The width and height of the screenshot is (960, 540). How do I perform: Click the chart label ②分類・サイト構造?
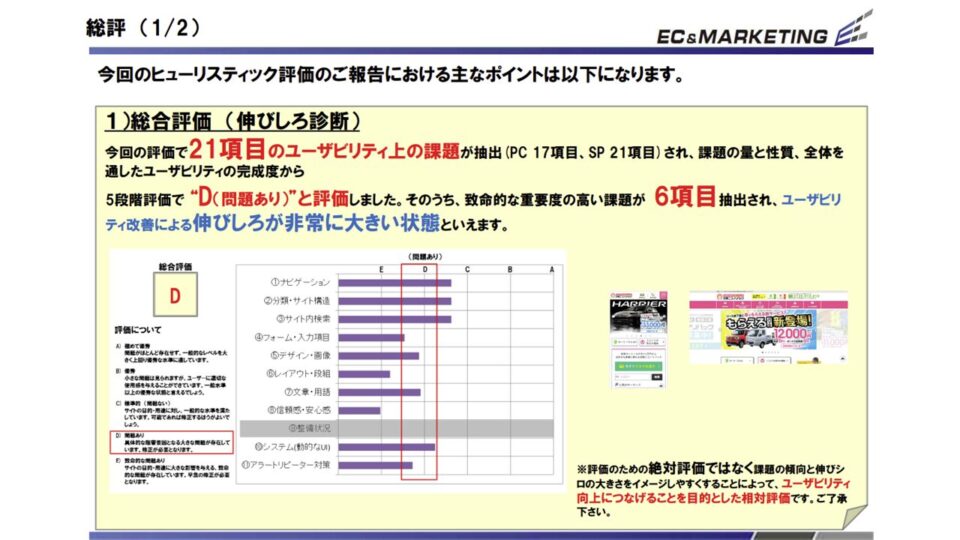(297, 301)
